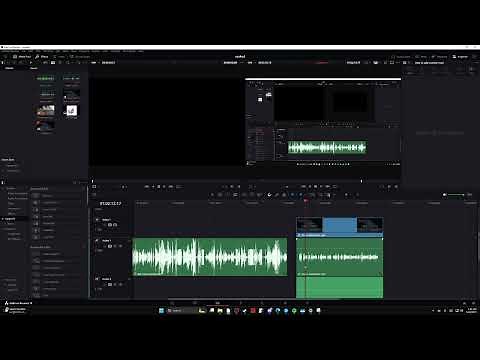Toggle the Effects panel button
The height and width of the screenshot is (360, 480).
[42, 57]
